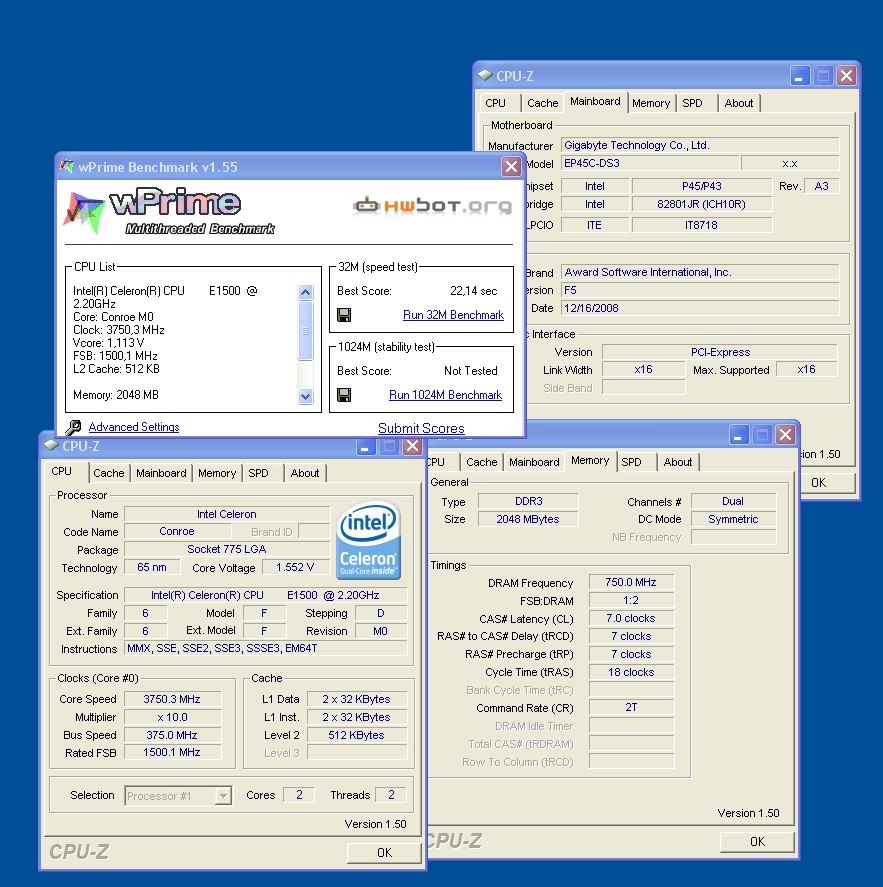Screen dimensions: 883x887
Task: Minimize the CPU-Z Memory window
Action: (x=739, y=434)
